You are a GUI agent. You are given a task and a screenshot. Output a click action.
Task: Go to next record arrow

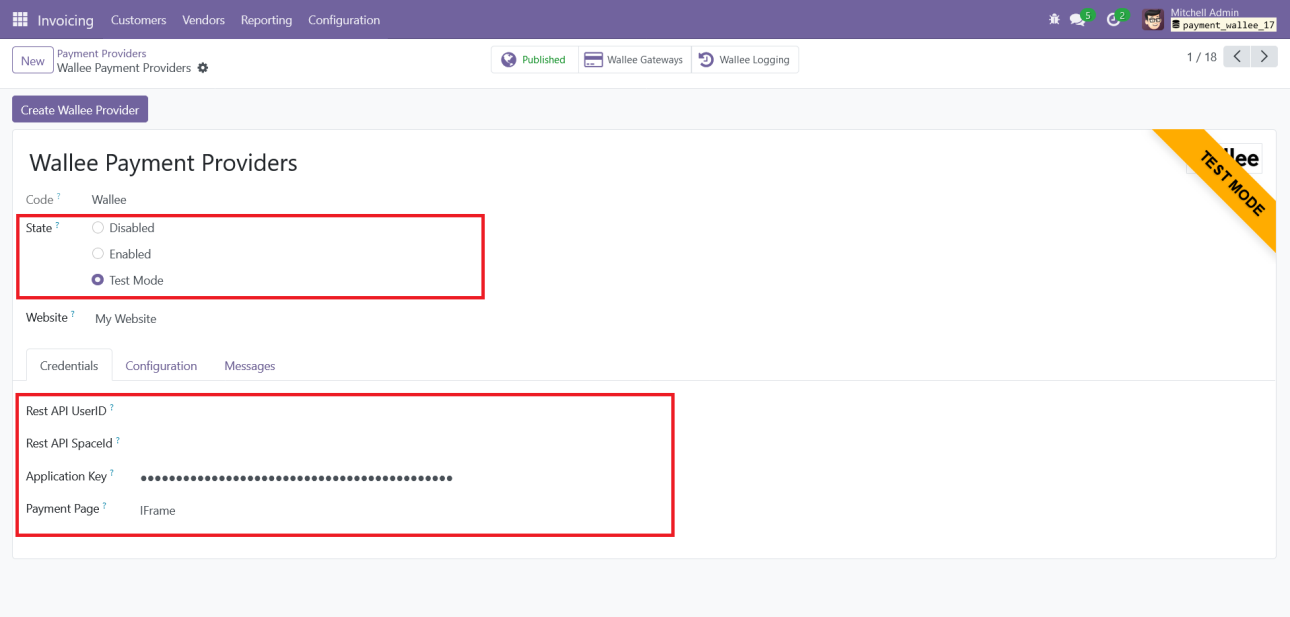pos(1265,57)
